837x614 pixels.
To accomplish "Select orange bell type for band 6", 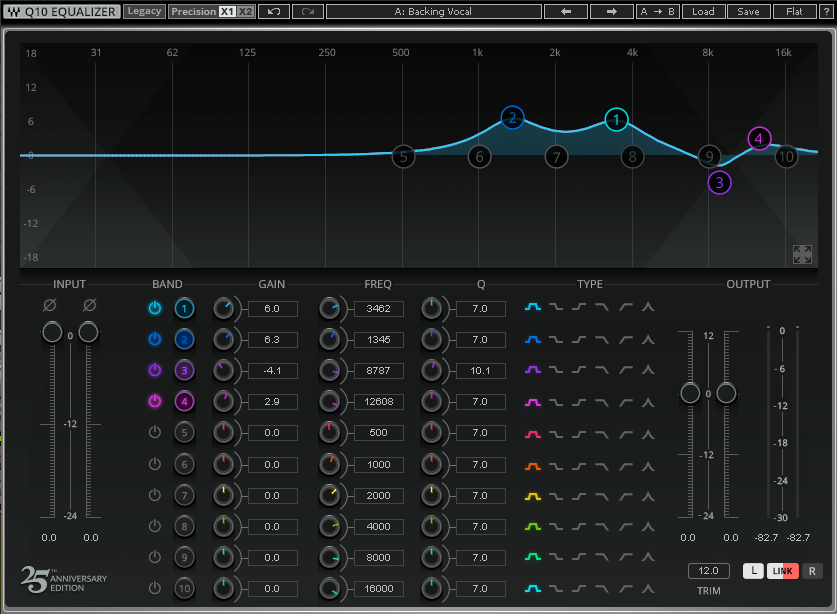I will coord(533,467).
